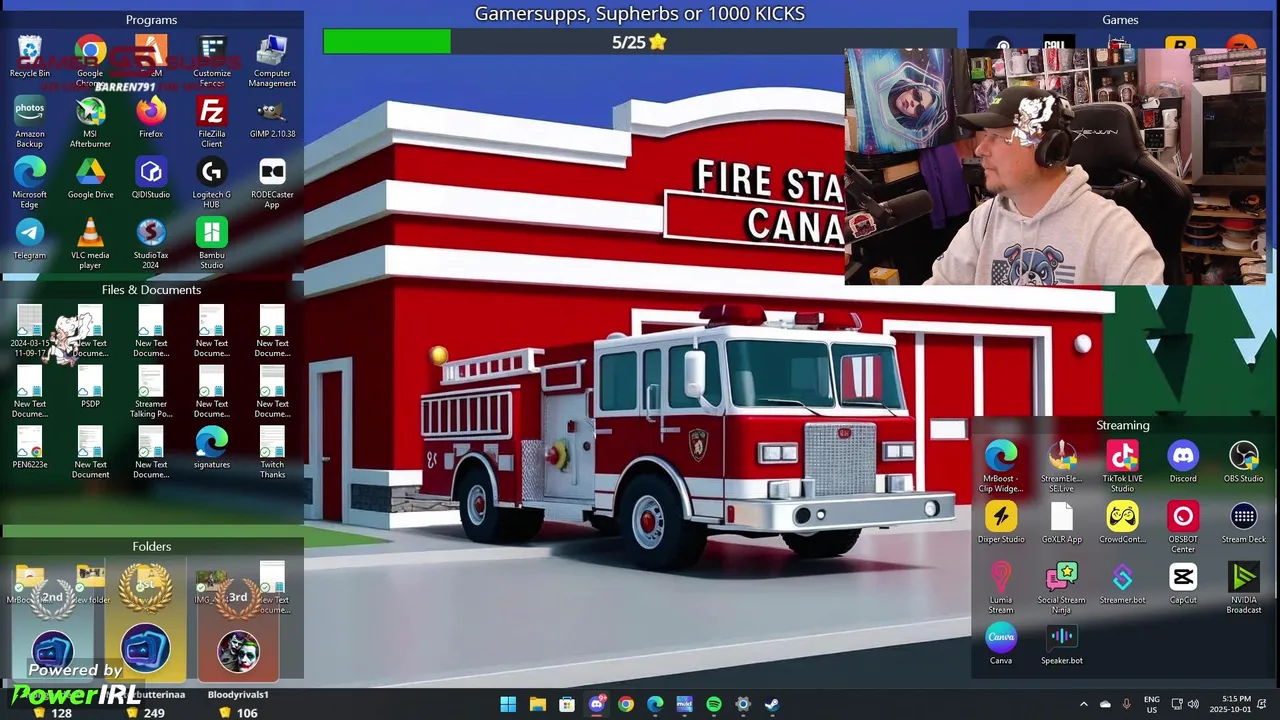The height and width of the screenshot is (720, 1280).
Task: Open OBS Studio shortcut
Action: click(1244, 462)
